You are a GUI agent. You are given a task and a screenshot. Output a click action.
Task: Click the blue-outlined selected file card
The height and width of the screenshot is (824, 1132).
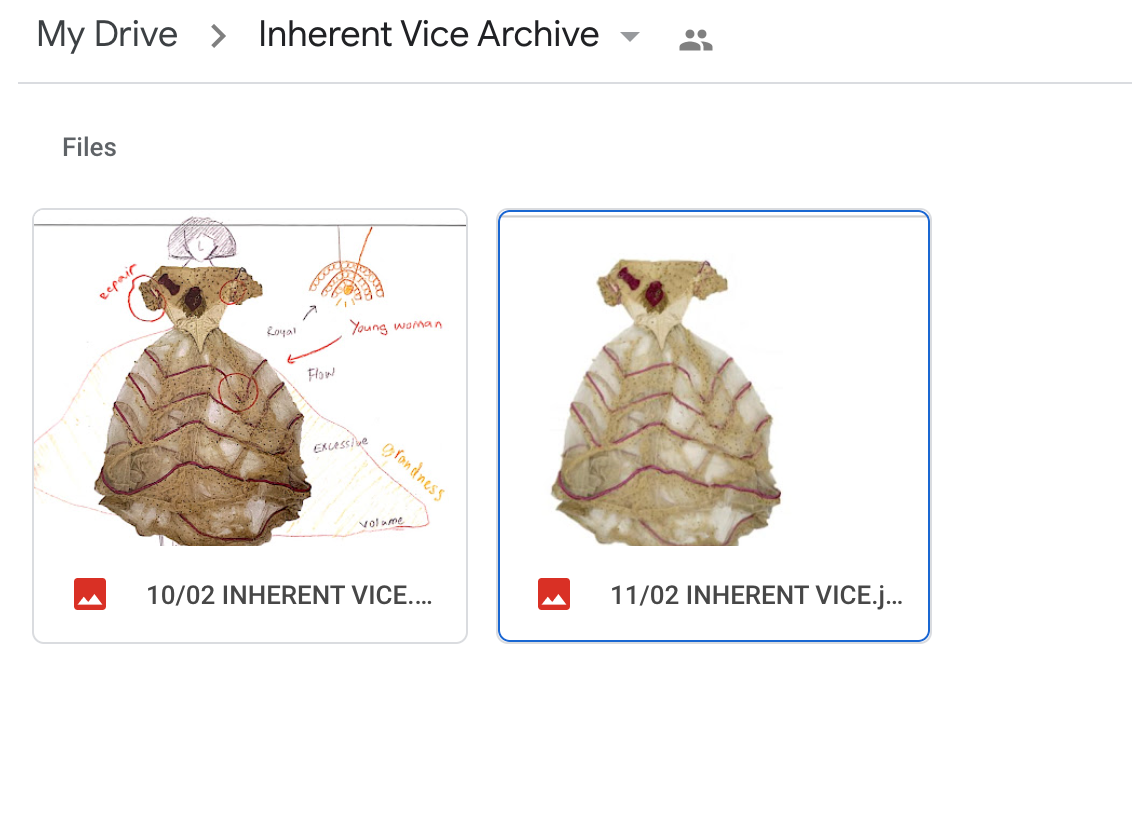[x=714, y=426]
